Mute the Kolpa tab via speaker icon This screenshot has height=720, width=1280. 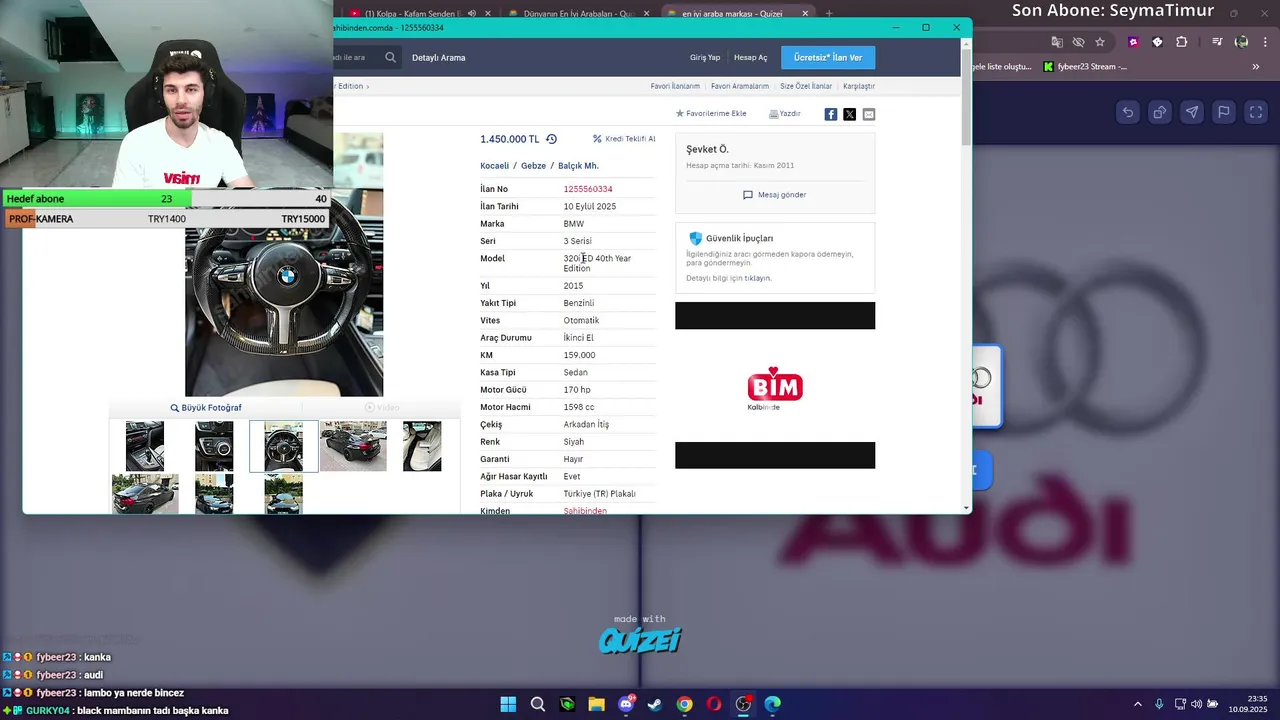[x=472, y=14]
